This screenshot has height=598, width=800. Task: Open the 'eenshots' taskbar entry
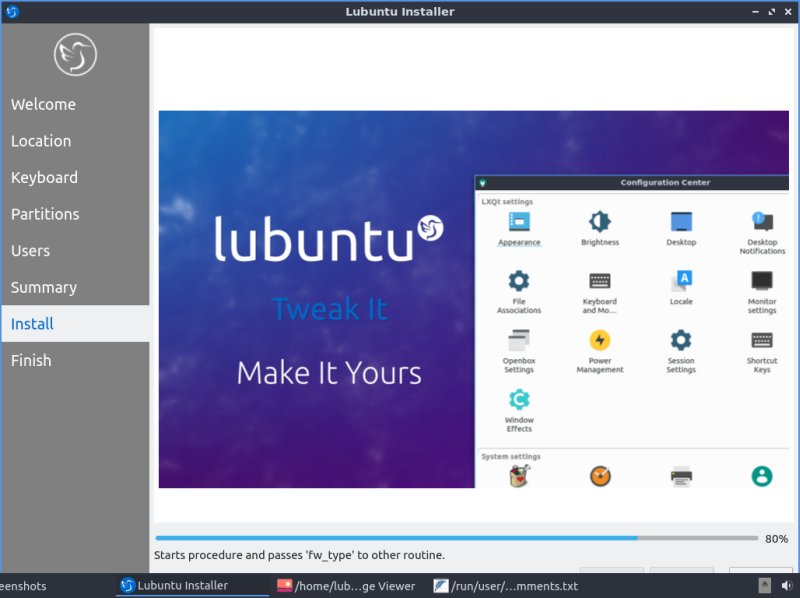23,586
